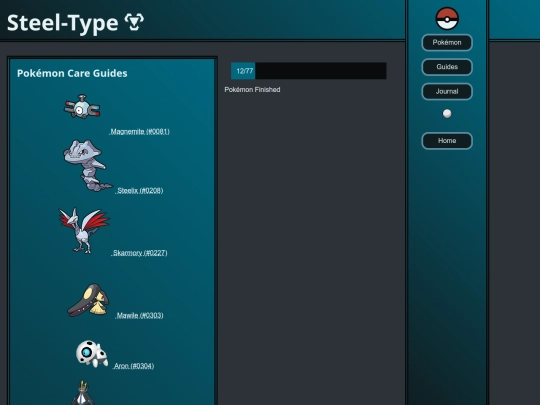Open the Skarmory (#0227) care guide link
The width and height of the screenshot is (540, 405).
(139, 253)
